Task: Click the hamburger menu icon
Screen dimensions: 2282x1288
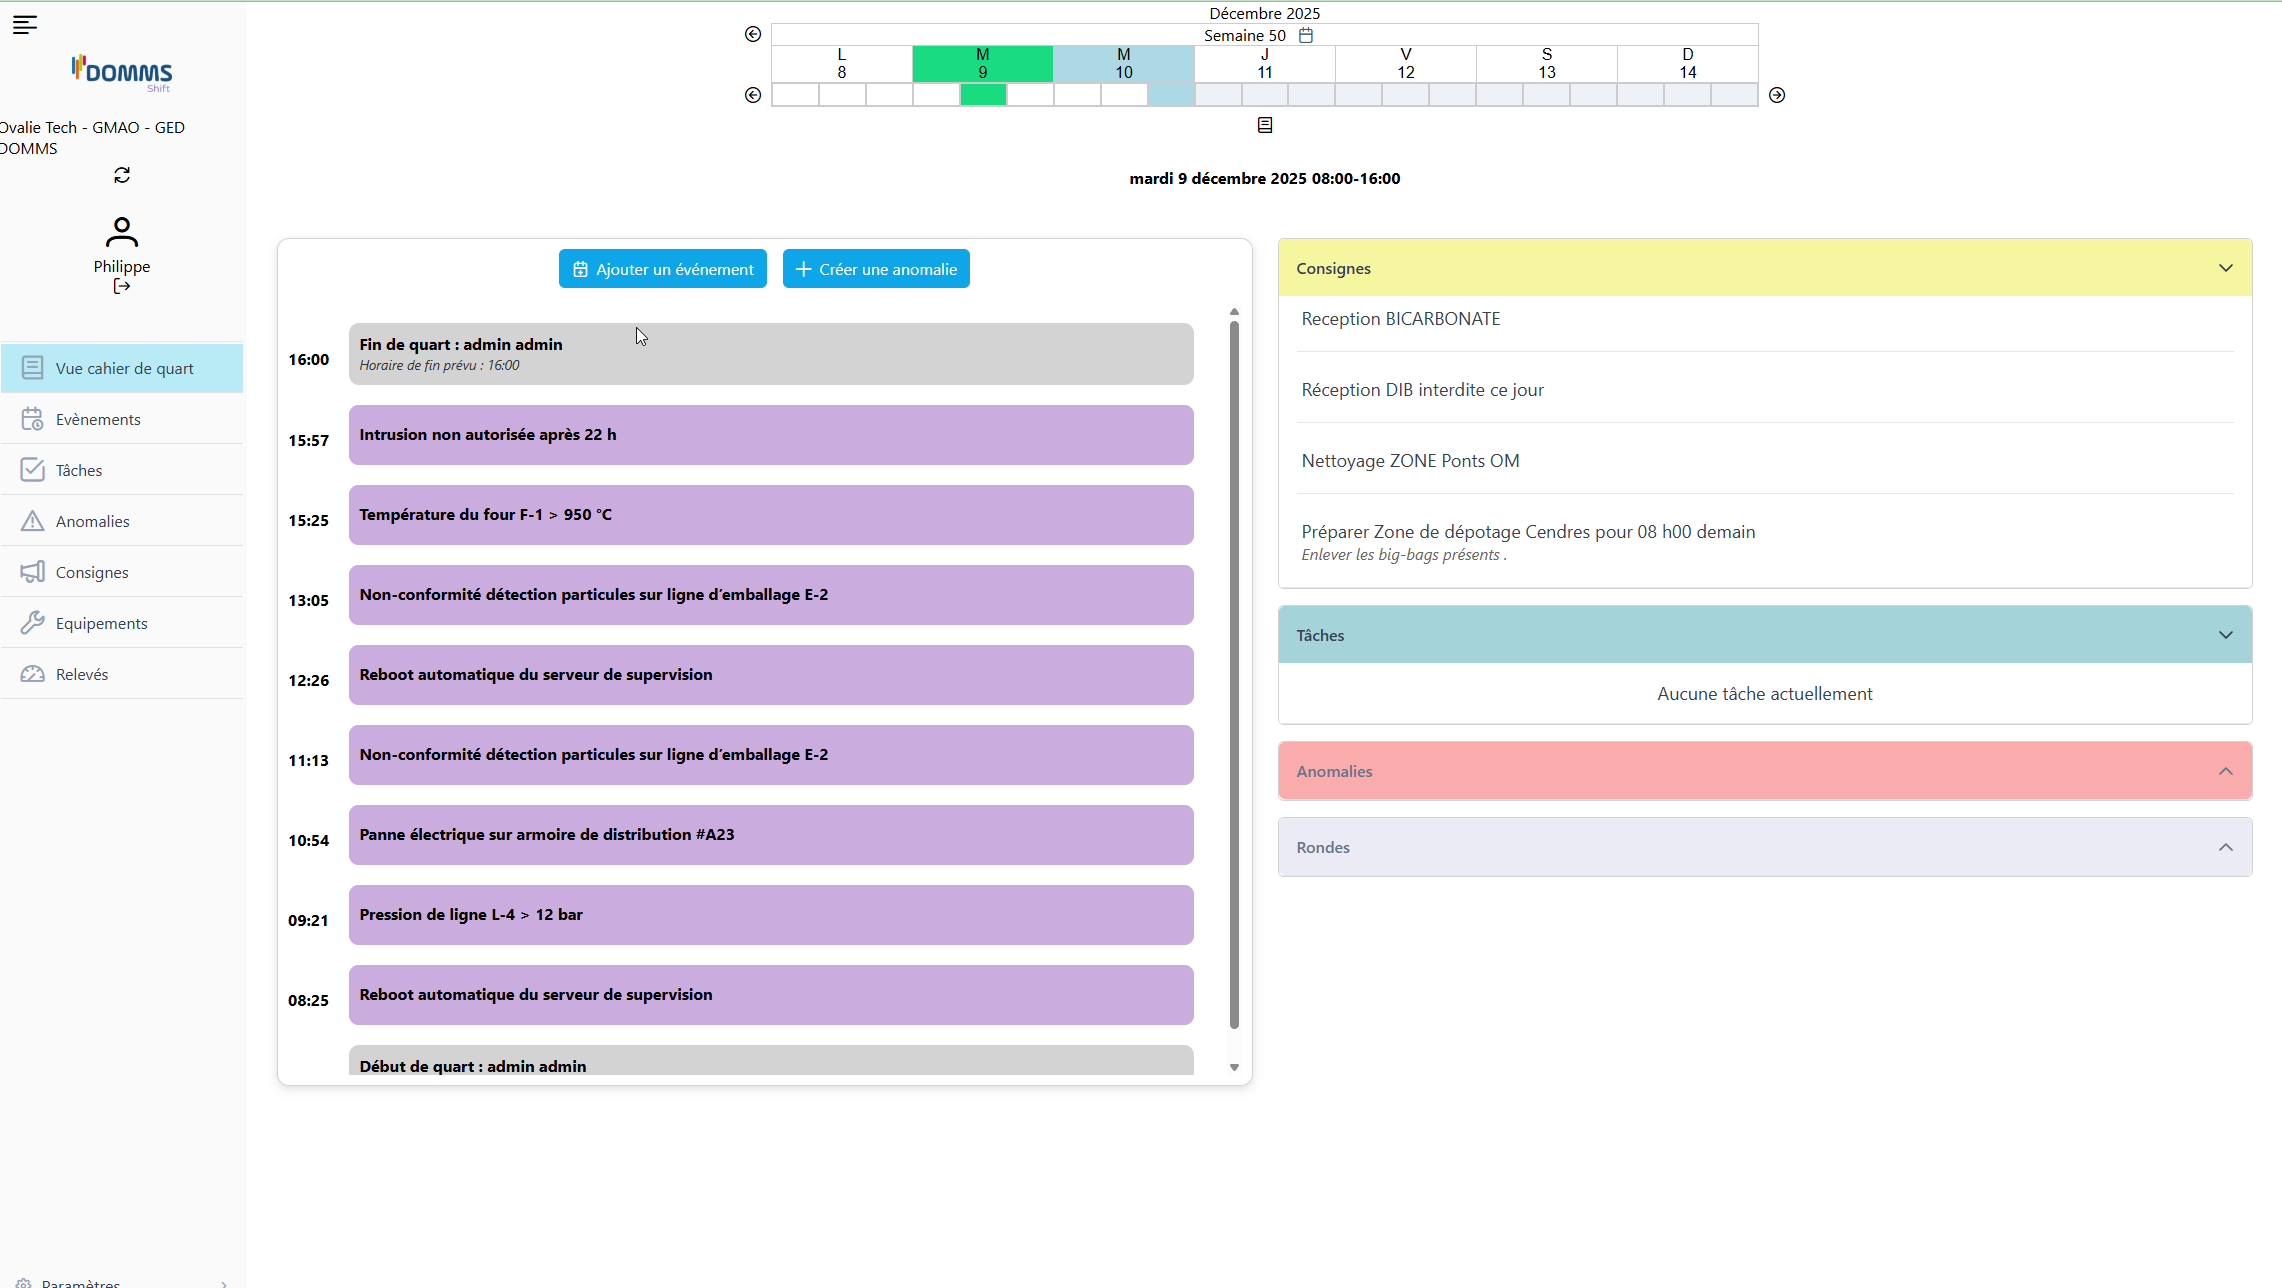Action: click(x=25, y=25)
